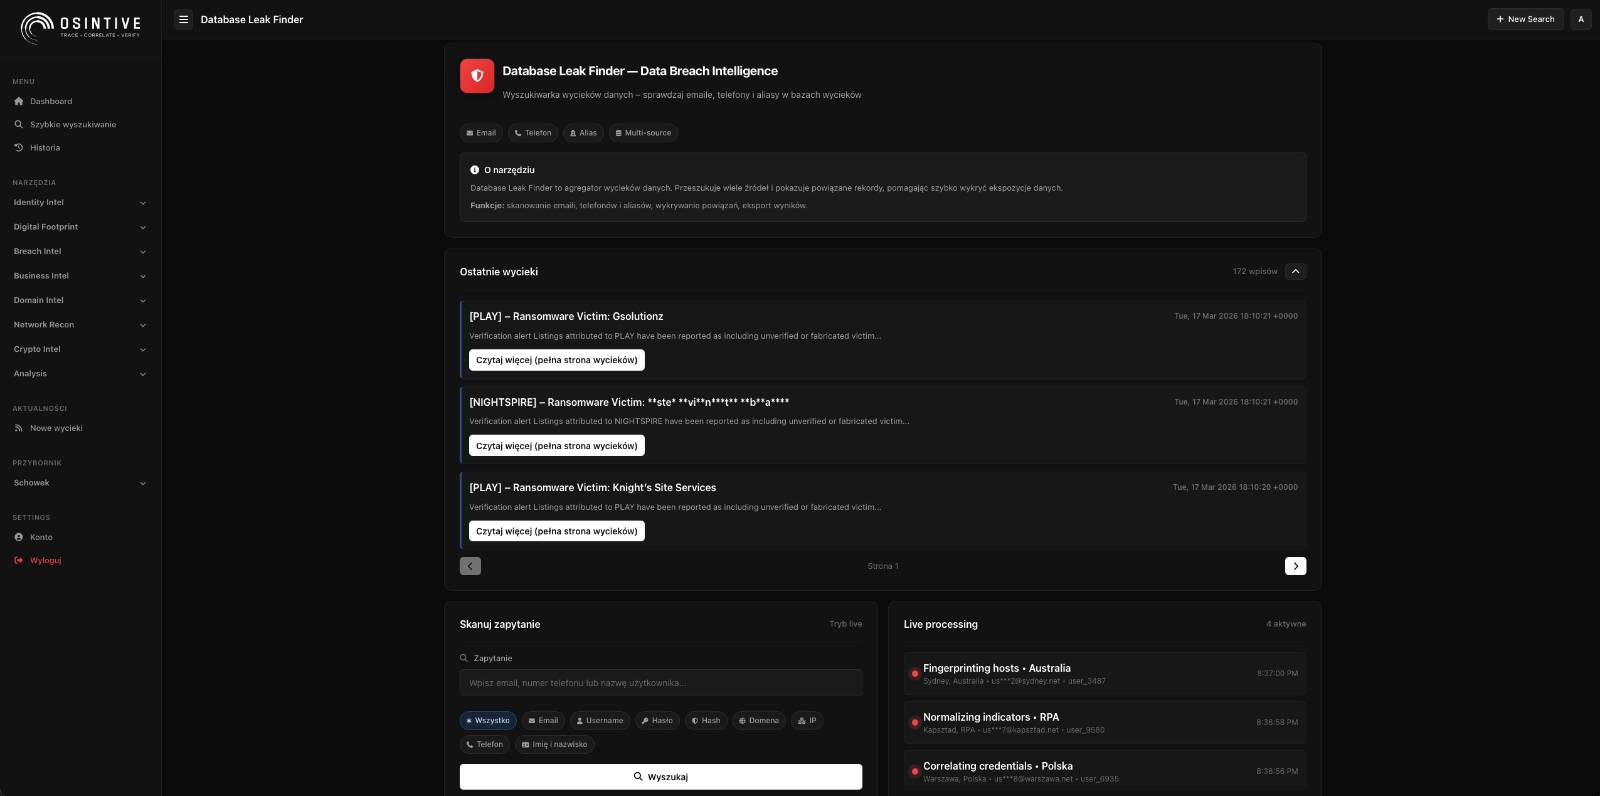This screenshot has width=1600, height=796.
Task: Click the Telefon tag at page header
Action: tap(533, 133)
